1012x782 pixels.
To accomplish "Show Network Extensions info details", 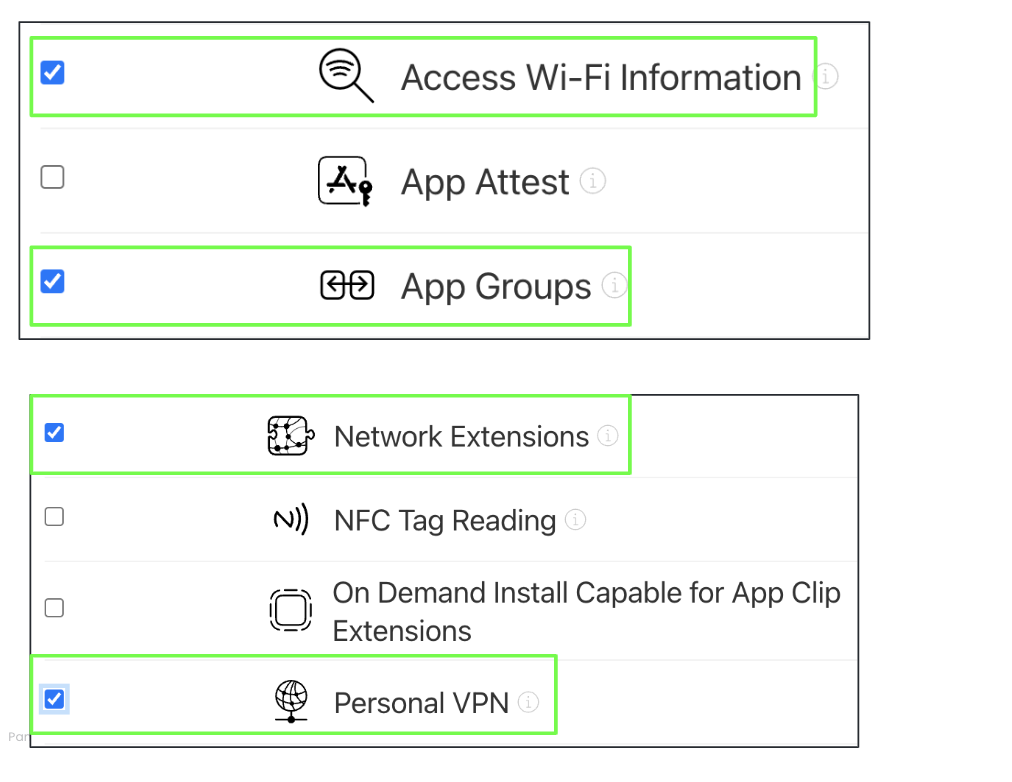I will 608,436.
